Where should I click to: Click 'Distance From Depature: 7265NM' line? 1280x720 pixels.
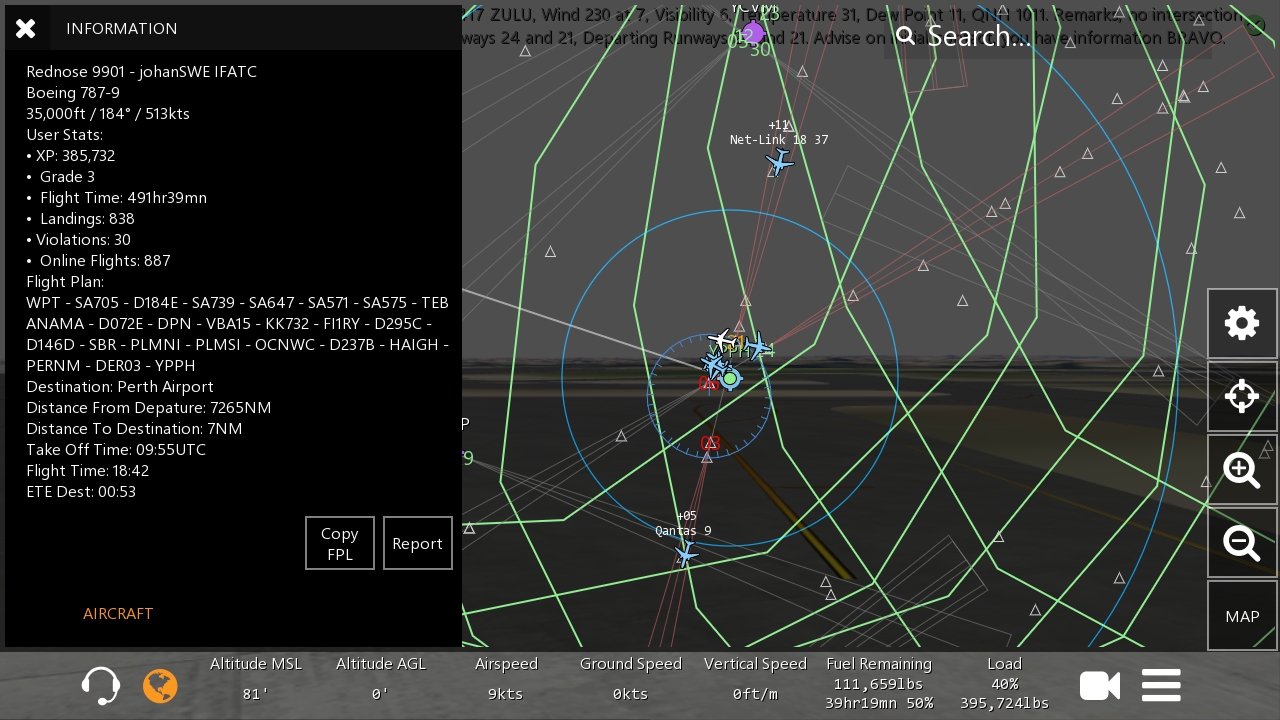[x=149, y=408]
